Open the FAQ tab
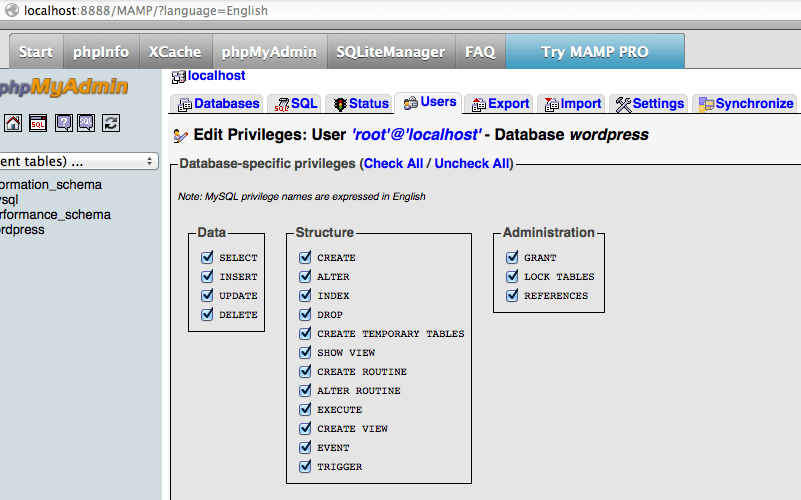This screenshot has height=500, width=801. (x=480, y=52)
